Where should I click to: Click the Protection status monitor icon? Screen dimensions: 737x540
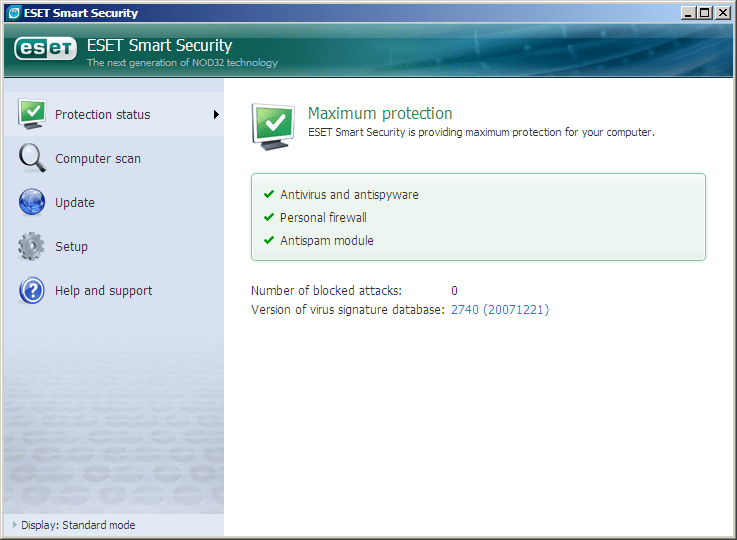tap(32, 115)
